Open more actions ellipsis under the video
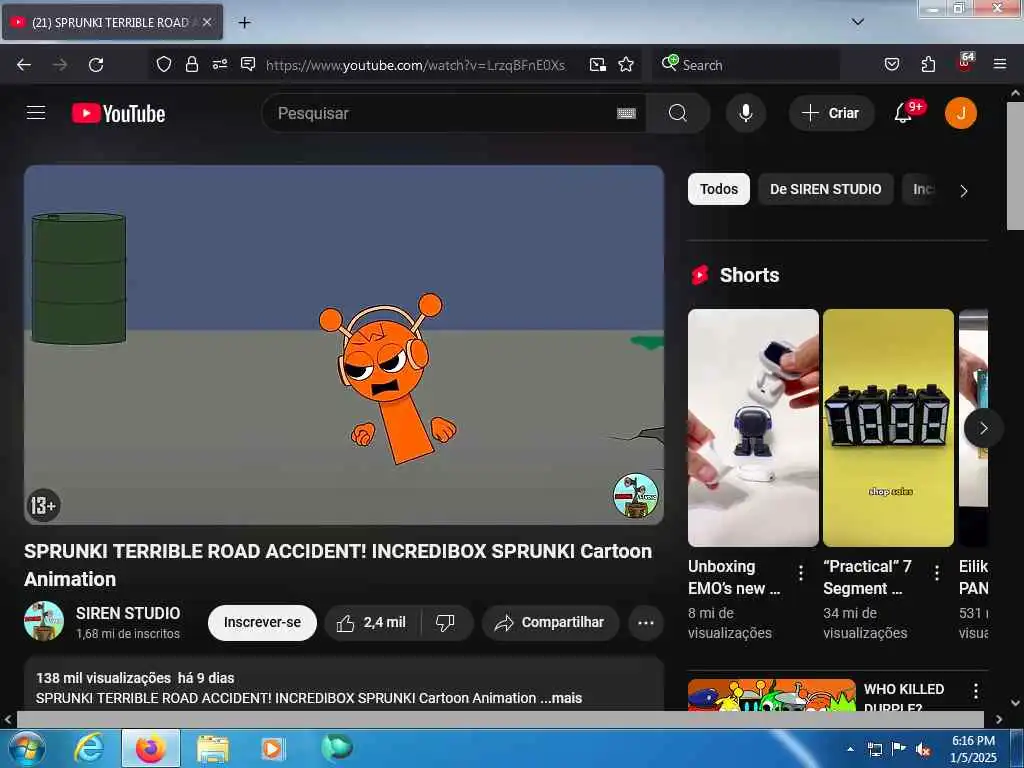 (645, 622)
